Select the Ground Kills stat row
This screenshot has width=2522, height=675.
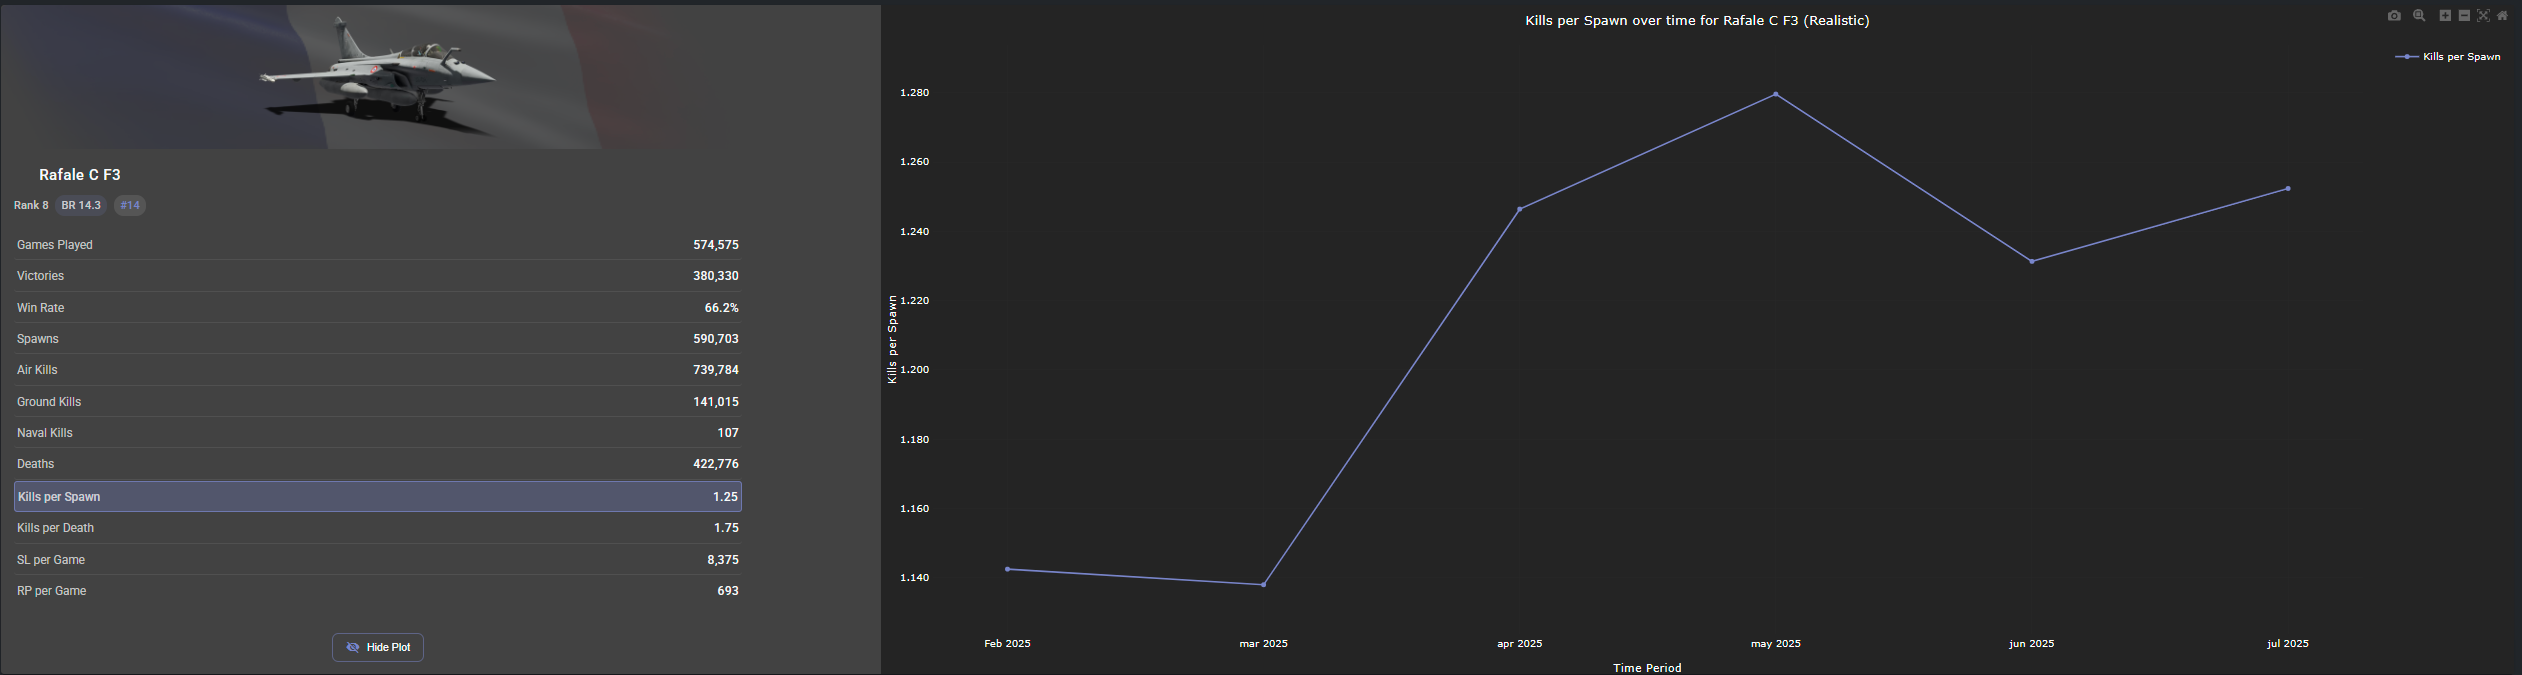point(378,402)
